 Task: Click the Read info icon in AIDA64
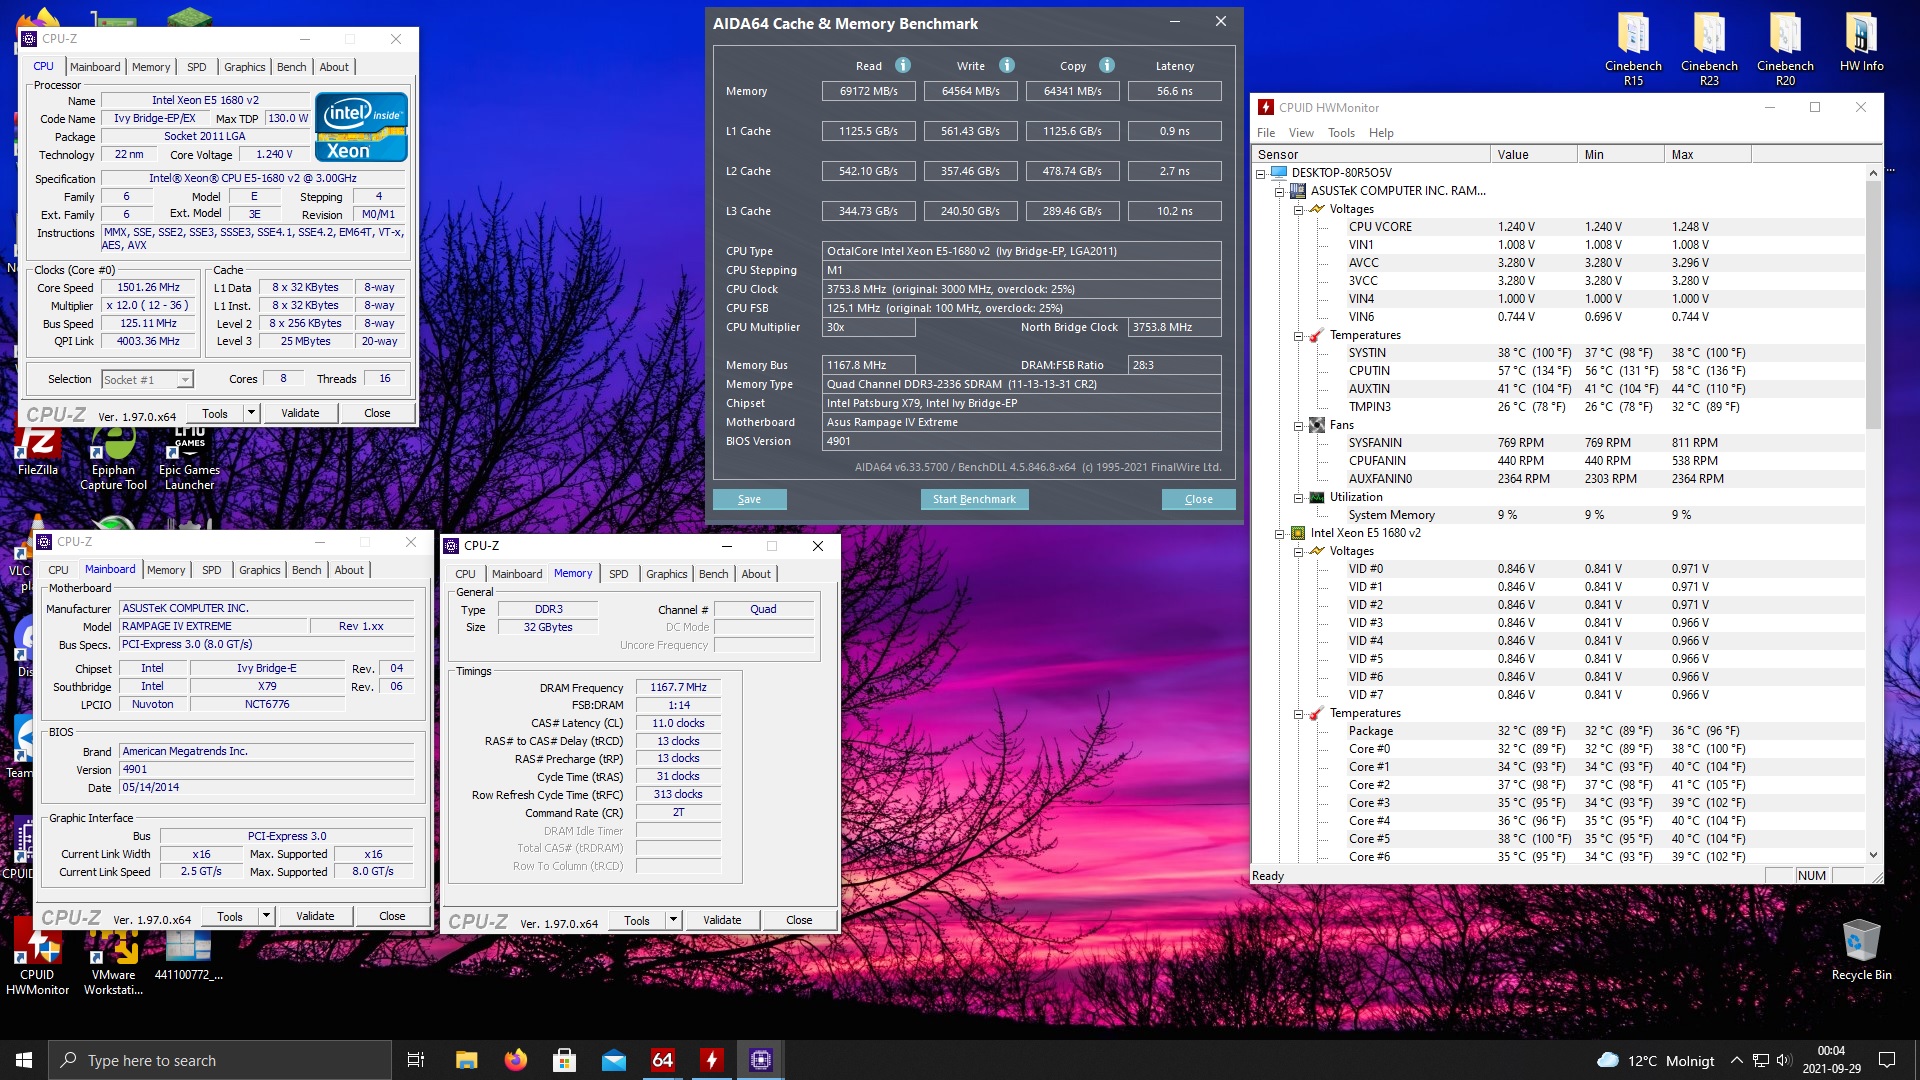[903, 65]
